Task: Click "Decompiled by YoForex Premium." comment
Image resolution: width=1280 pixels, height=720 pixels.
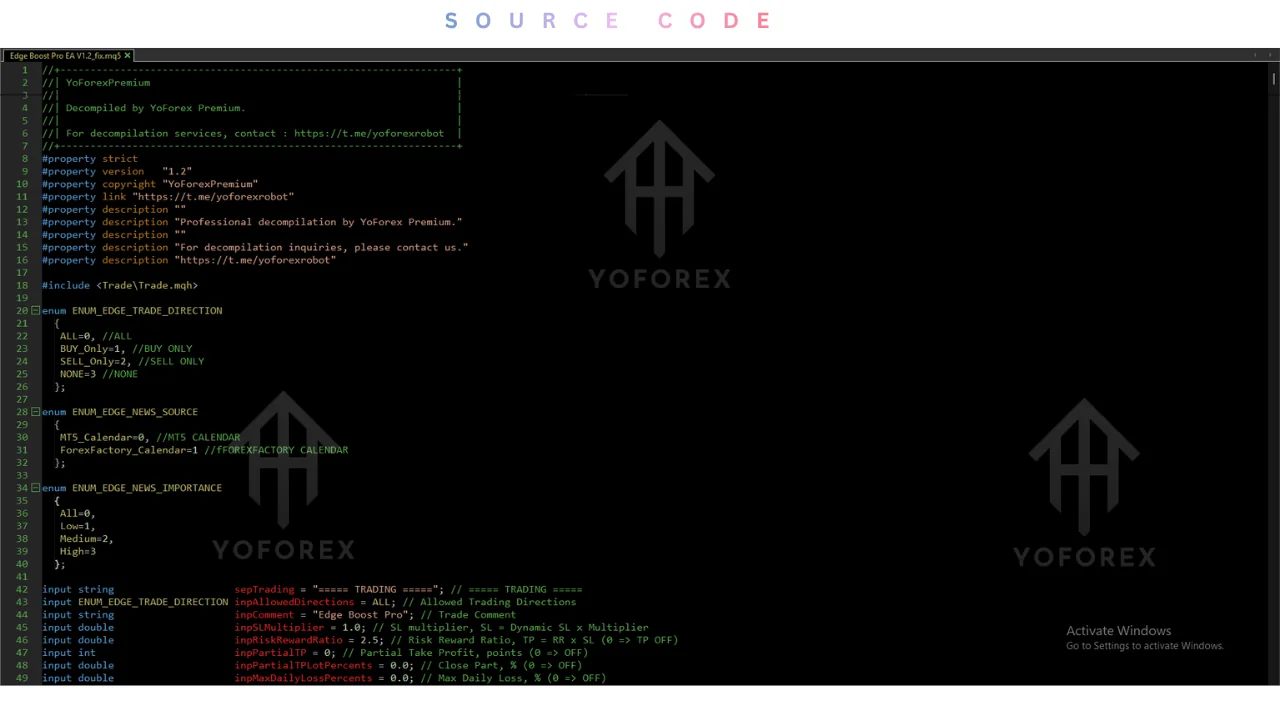Action: tap(155, 108)
